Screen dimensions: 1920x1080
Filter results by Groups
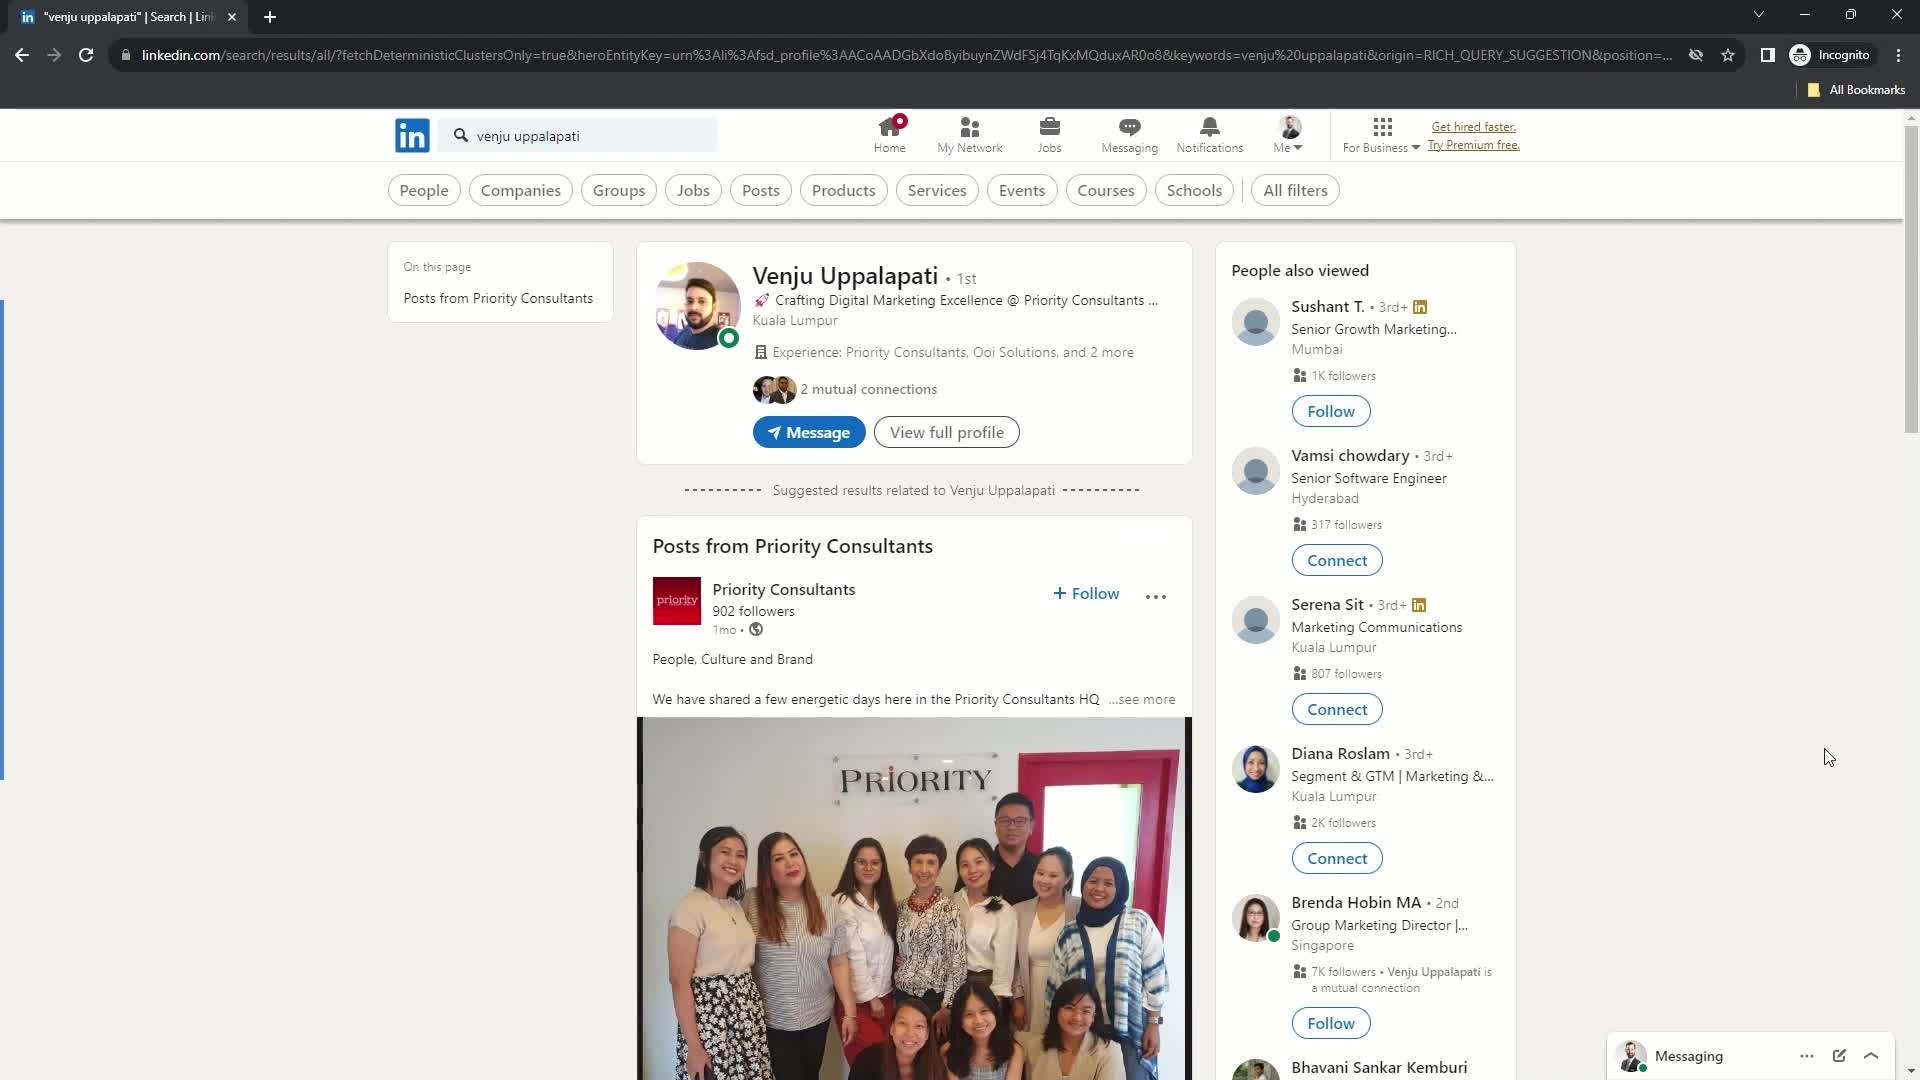618,190
